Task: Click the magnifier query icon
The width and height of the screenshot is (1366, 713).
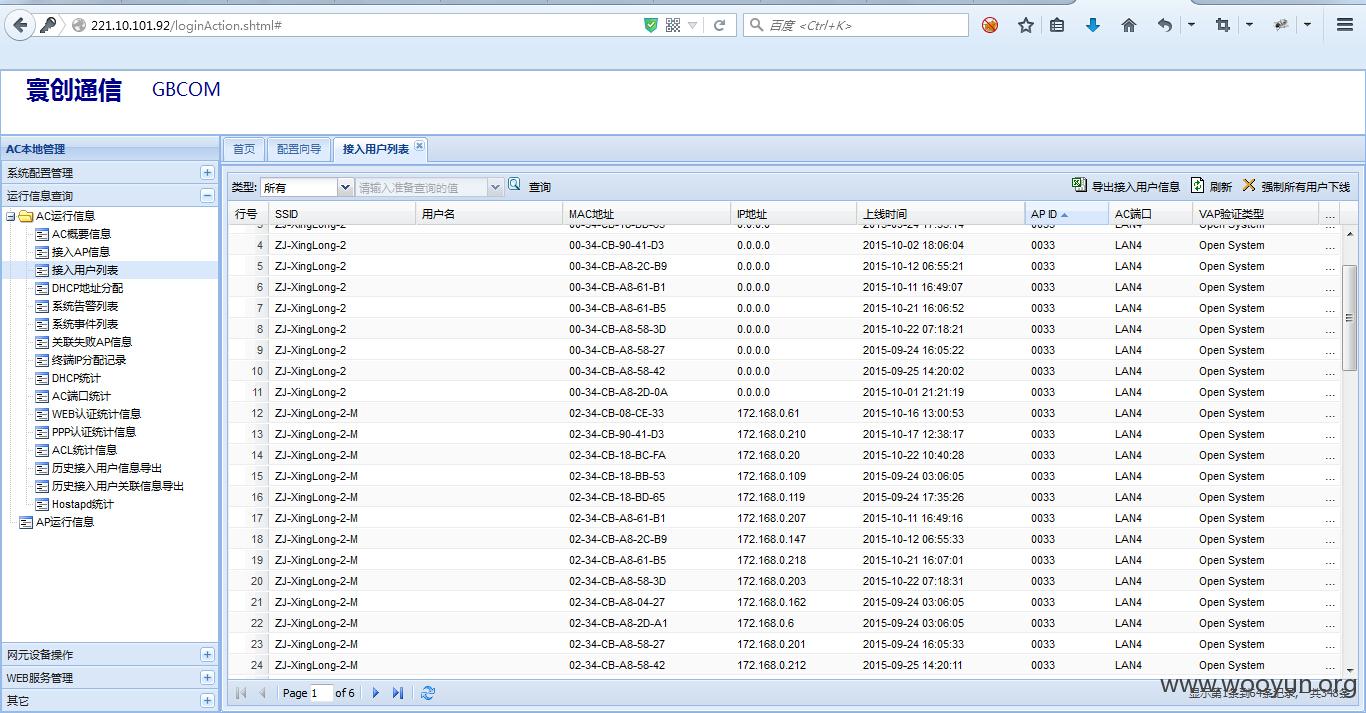Action: coord(514,185)
